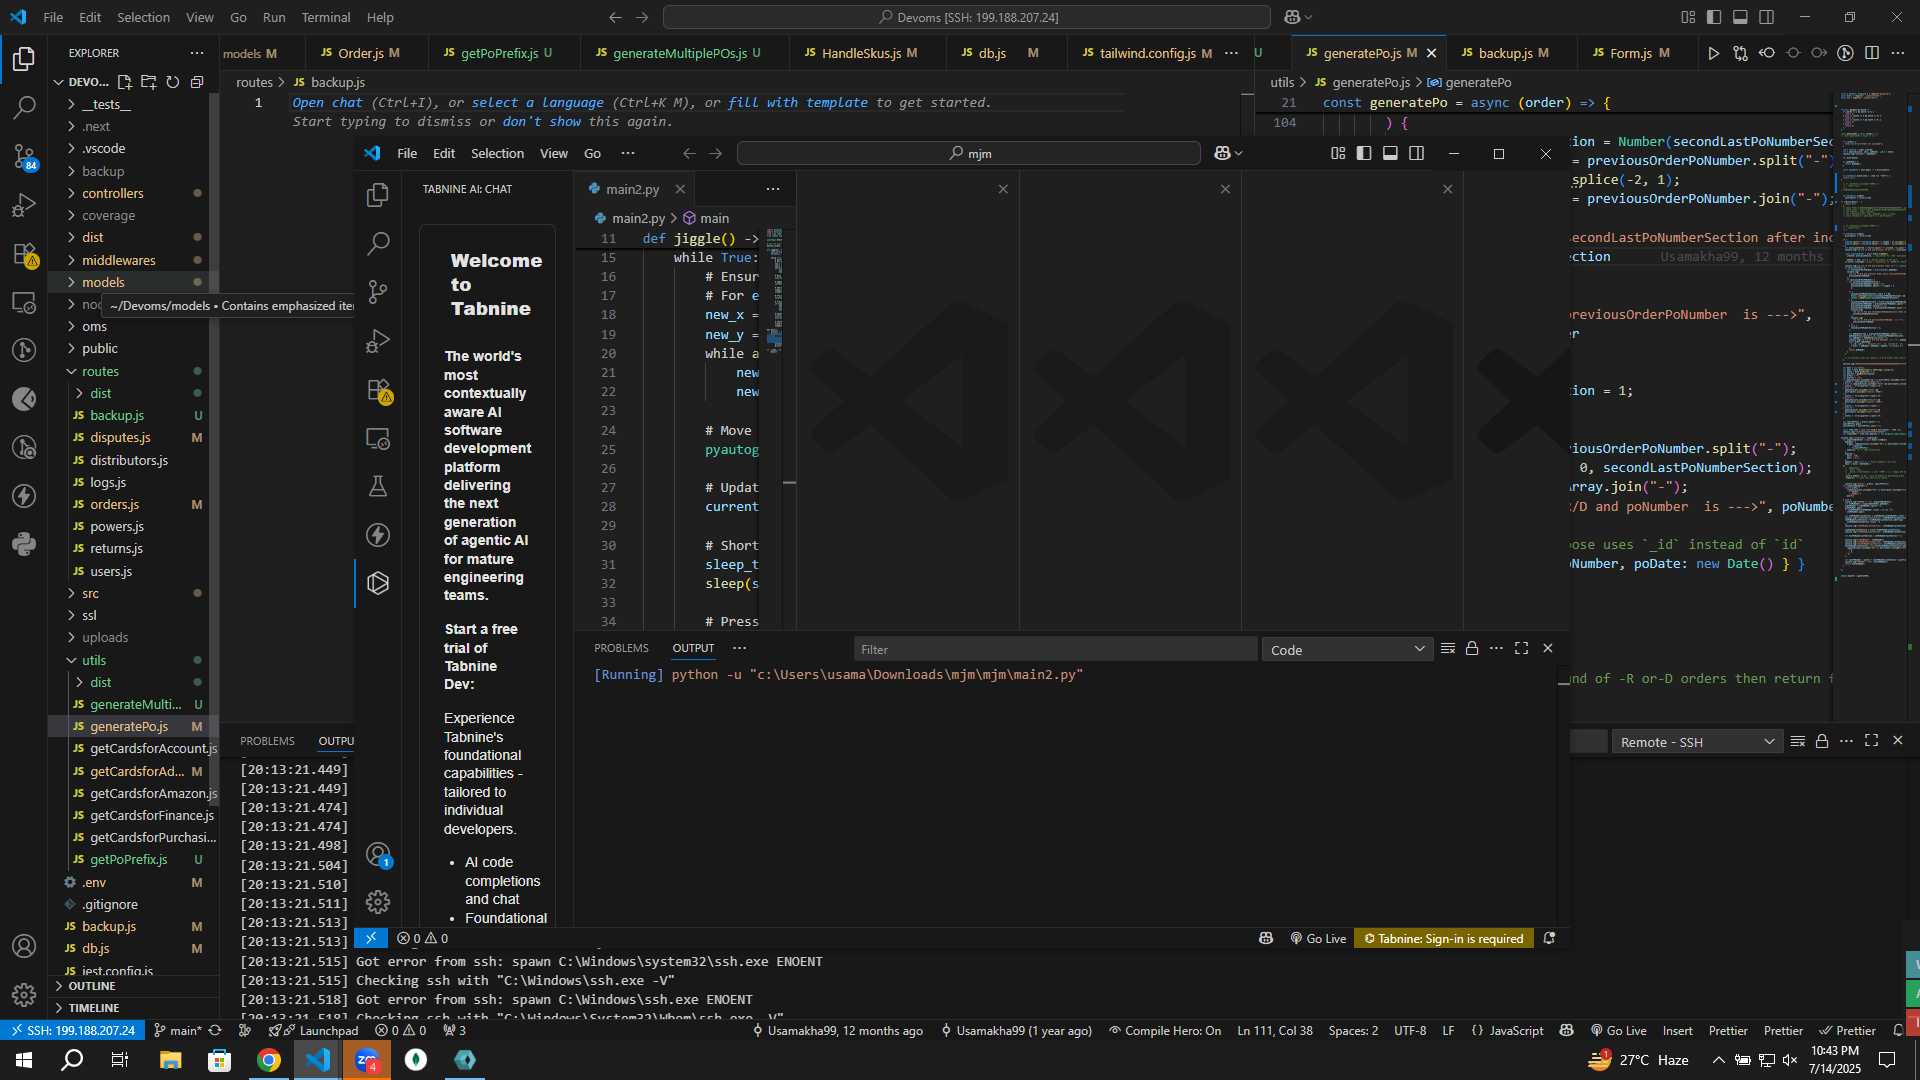Open Remote Explorer in main activity bar
The image size is (1920, 1080).
tap(24, 302)
